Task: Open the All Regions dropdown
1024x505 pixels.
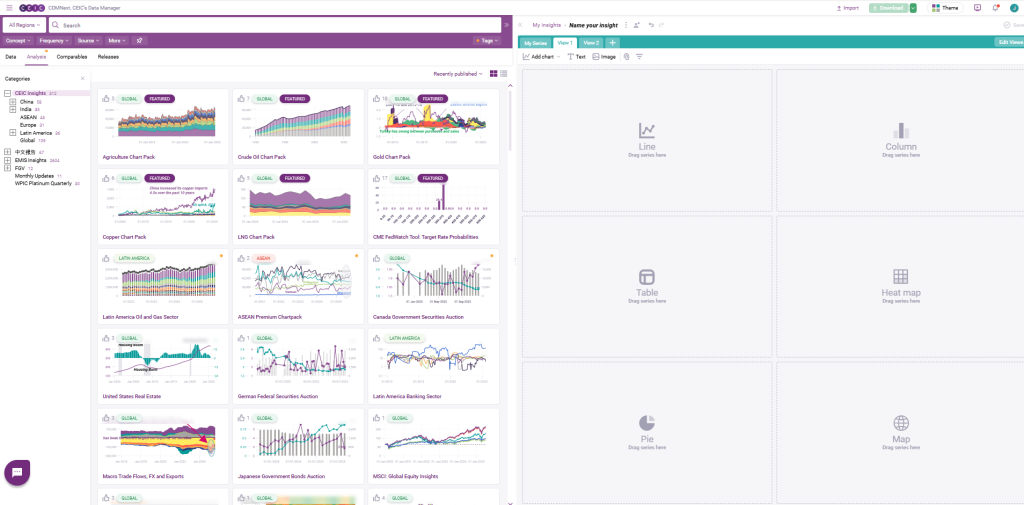Action: click(x=24, y=24)
